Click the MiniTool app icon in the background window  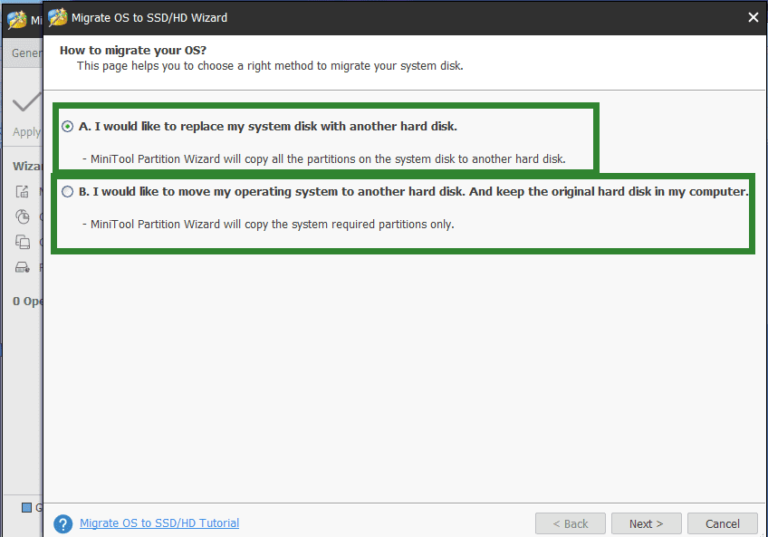(x=17, y=20)
